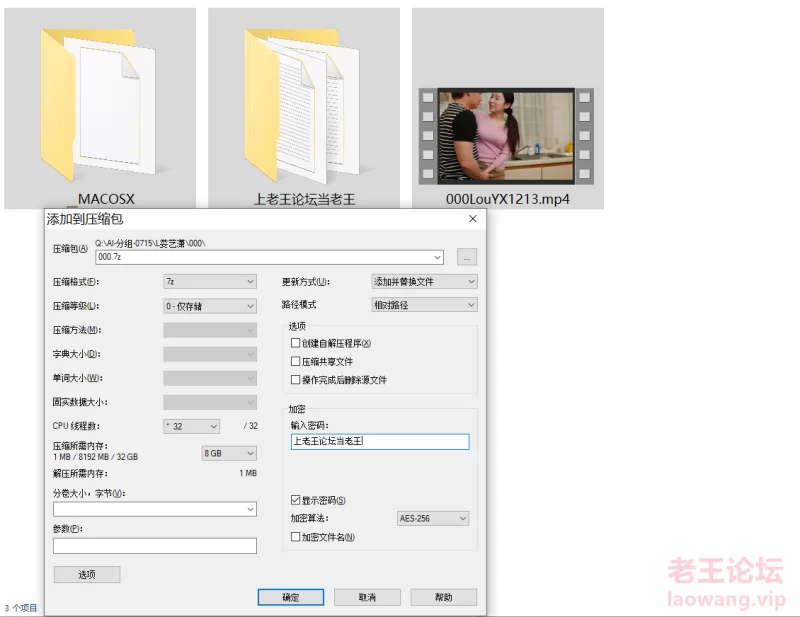The height and width of the screenshot is (617, 800).
Task: Open the 分卷大小 dropdown
Action: (155, 509)
